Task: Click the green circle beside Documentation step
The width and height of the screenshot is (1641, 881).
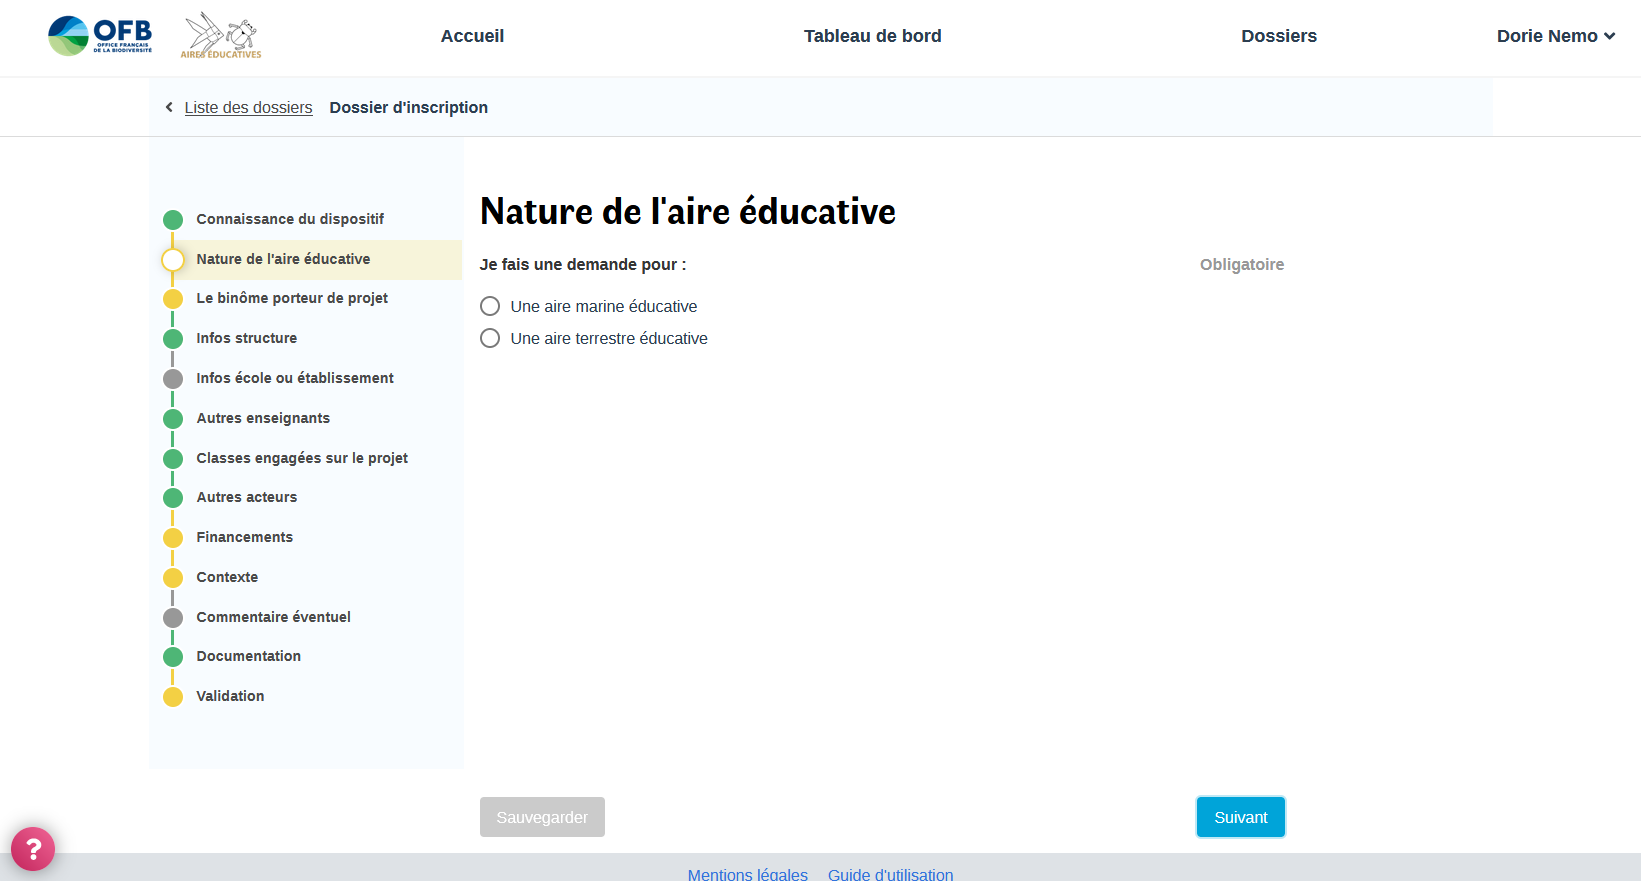Action: [x=173, y=657]
